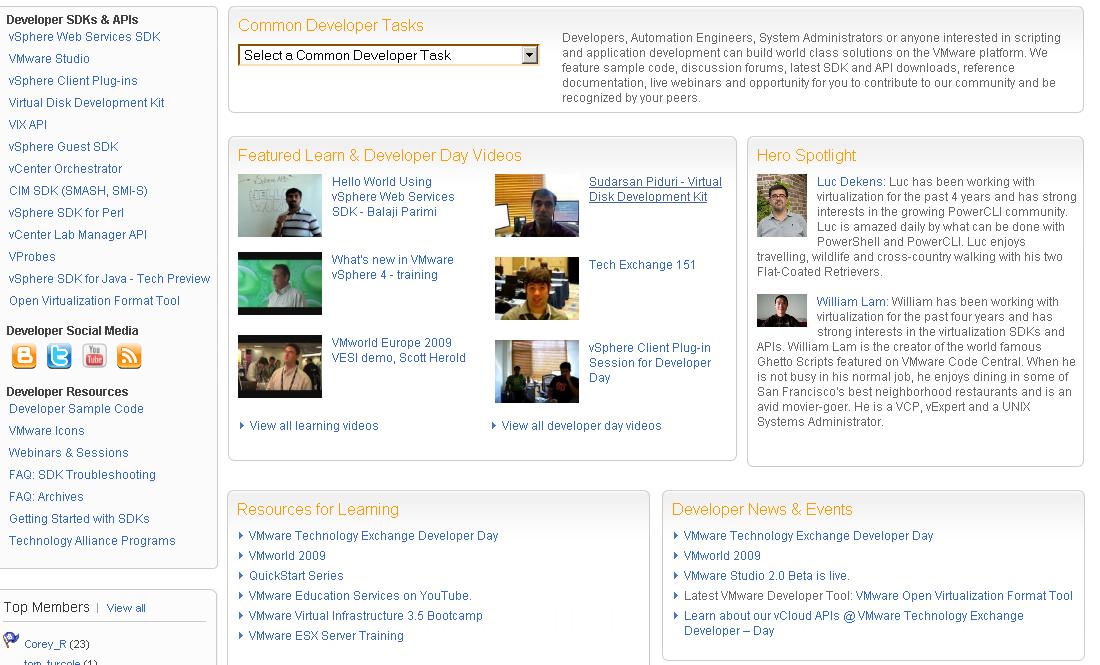Open Corey_R member profile link
This screenshot has width=1100, height=665.
(x=45, y=644)
